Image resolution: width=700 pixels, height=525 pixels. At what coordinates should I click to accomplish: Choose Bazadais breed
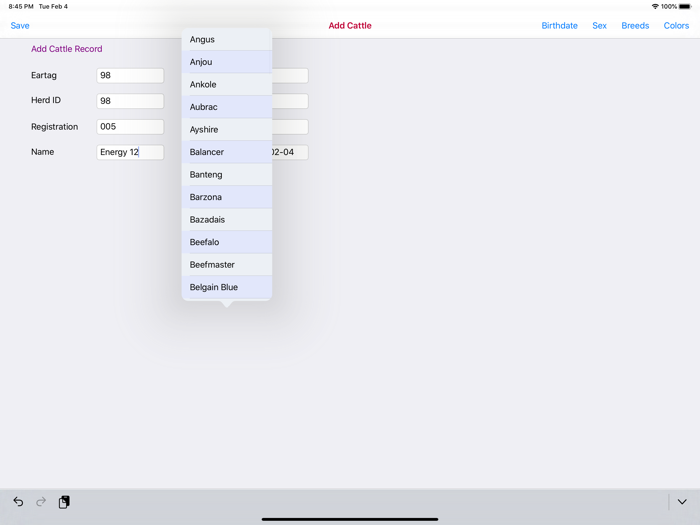pos(227,220)
